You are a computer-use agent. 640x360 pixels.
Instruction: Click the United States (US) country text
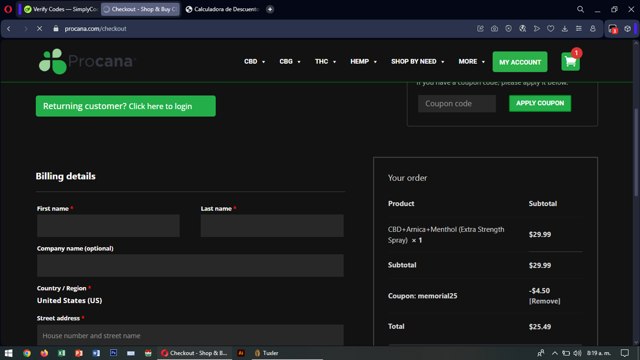(69, 300)
